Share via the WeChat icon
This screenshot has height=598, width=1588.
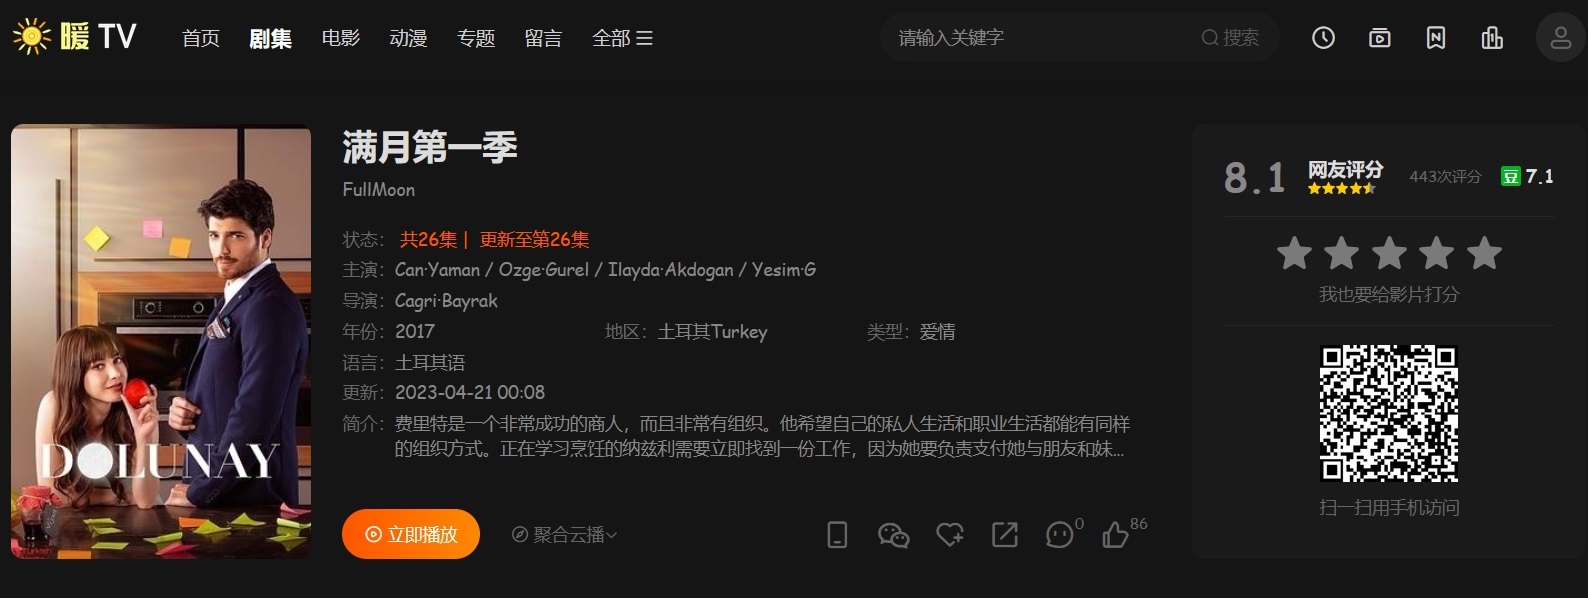[893, 535]
